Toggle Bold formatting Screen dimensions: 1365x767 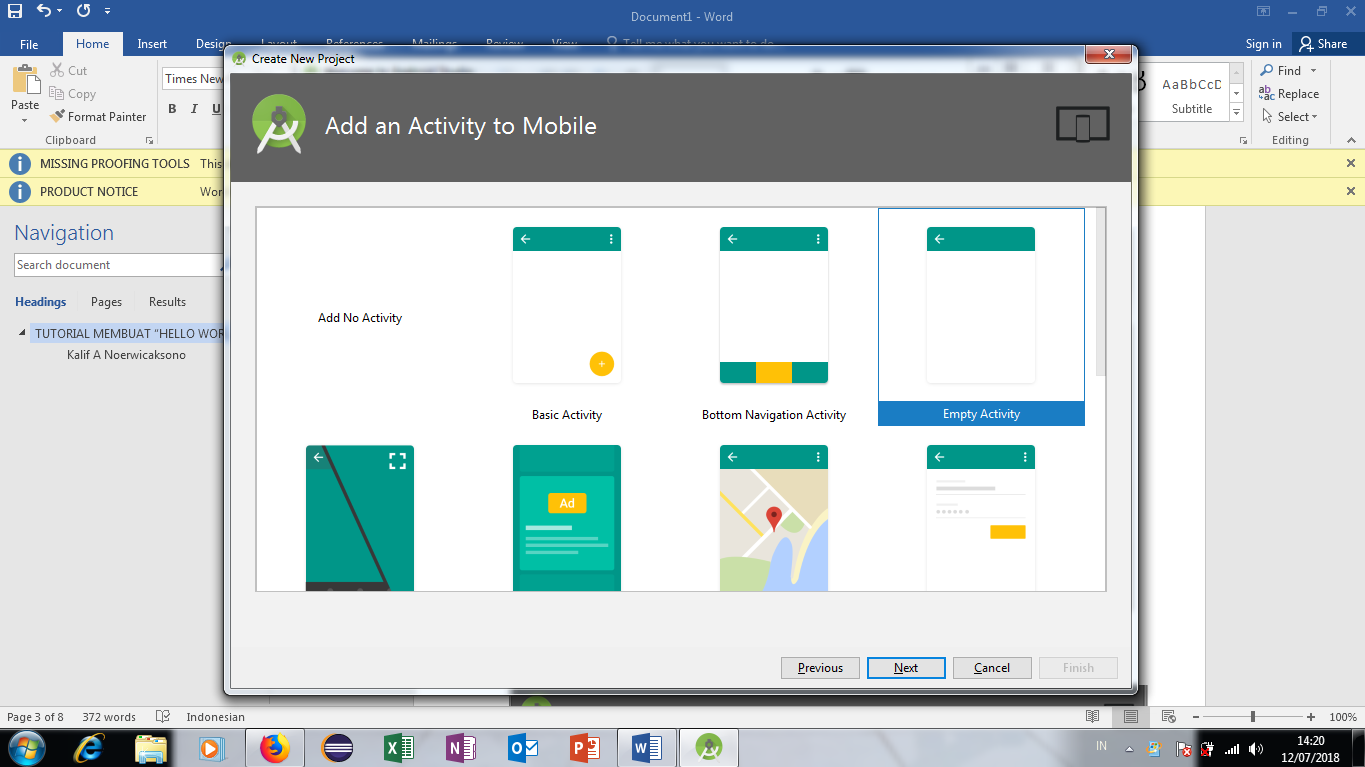174,109
